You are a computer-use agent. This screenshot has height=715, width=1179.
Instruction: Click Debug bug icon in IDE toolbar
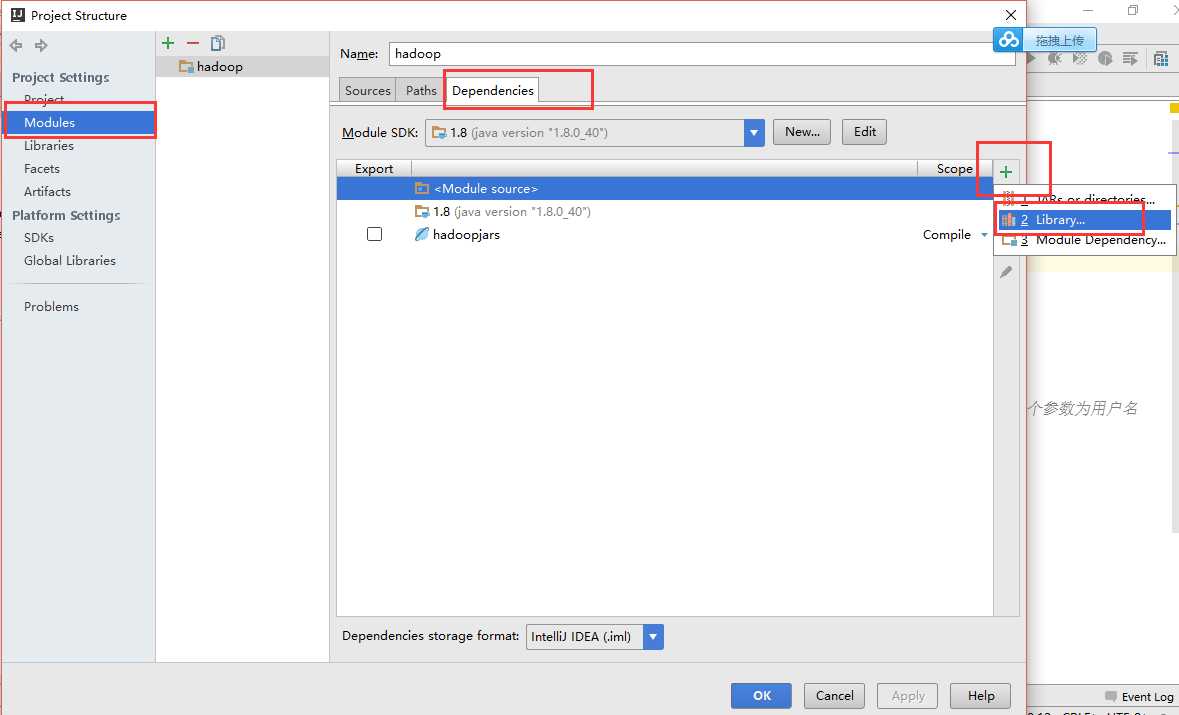pyautogui.click(x=1055, y=59)
